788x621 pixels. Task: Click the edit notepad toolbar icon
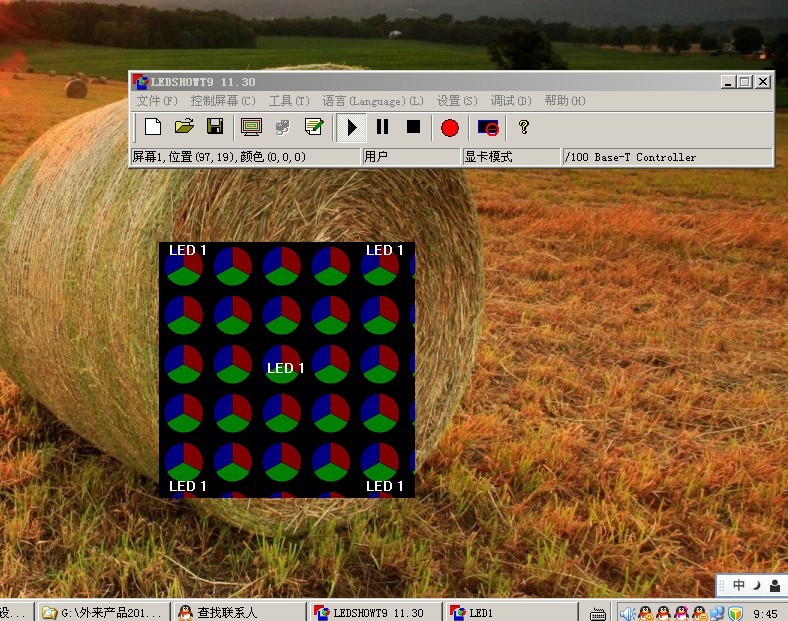tap(314, 127)
